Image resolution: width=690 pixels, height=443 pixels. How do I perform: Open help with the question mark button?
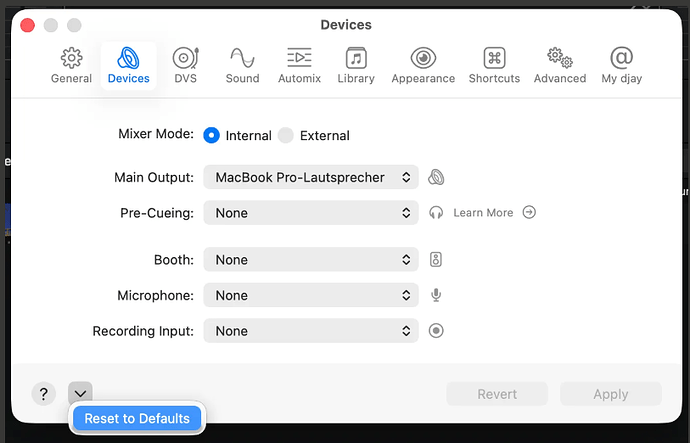[x=43, y=394]
